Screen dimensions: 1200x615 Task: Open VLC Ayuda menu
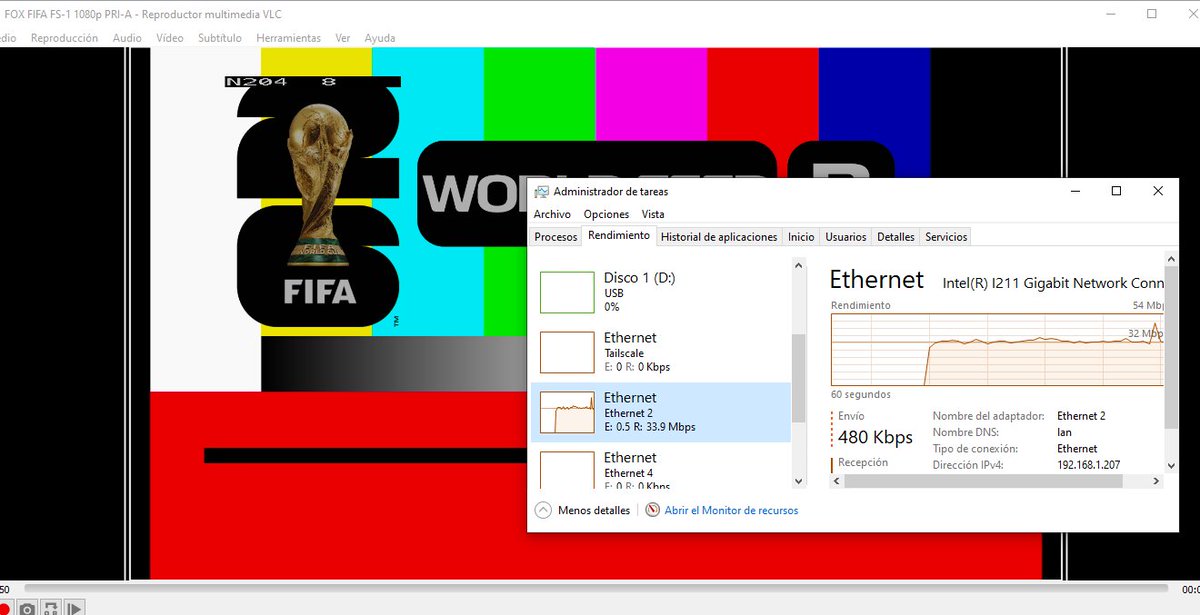point(379,38)
